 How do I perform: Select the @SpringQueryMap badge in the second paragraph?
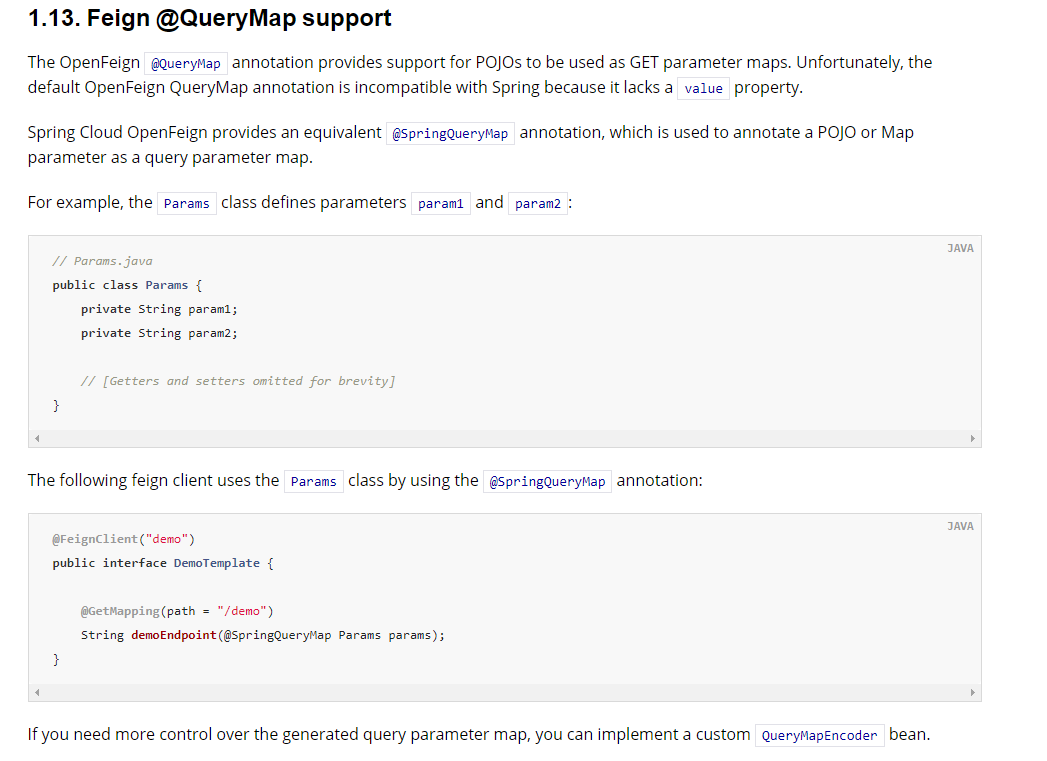(x=450, y=132)
